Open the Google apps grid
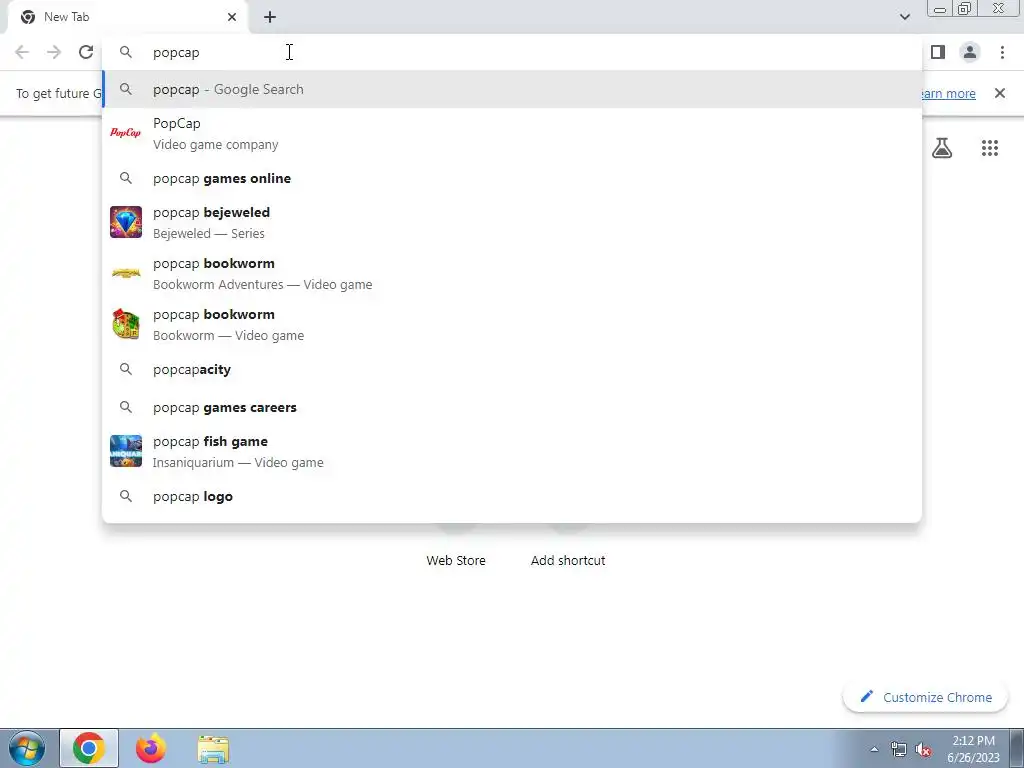 pyautogui.click(x=990, y=148)
